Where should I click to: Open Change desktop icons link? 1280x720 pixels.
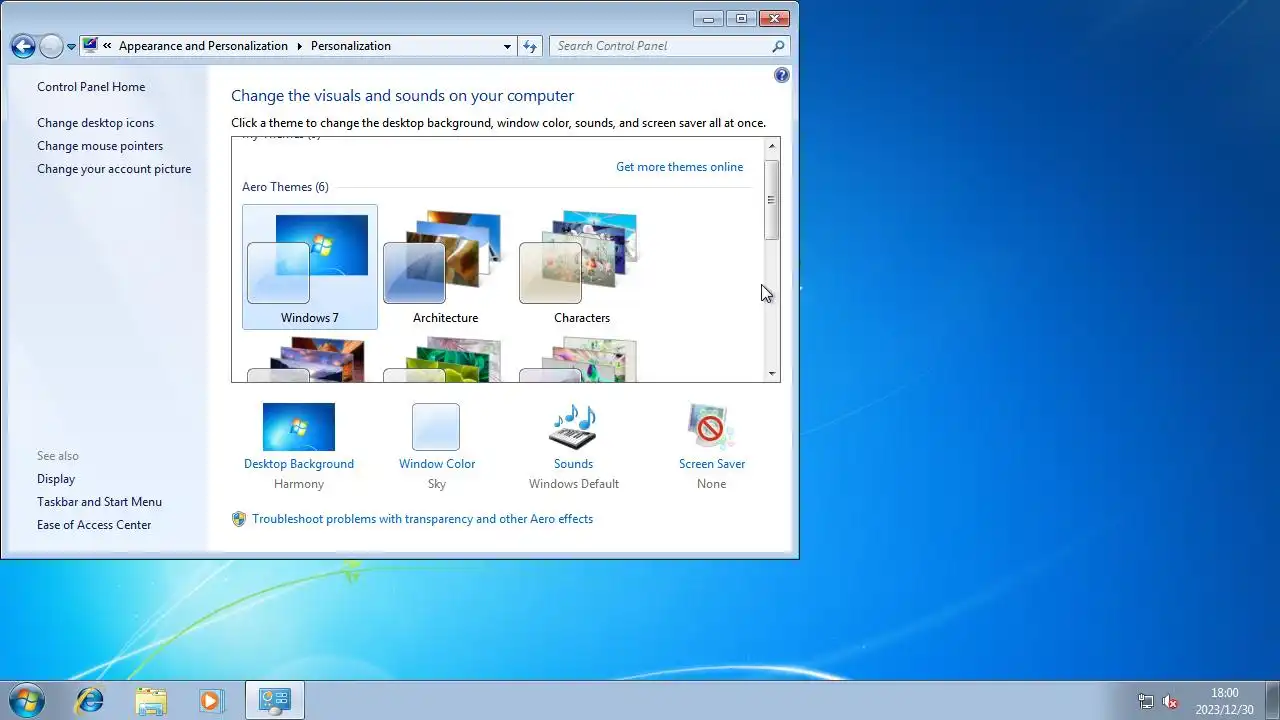[x=96, y=123]
